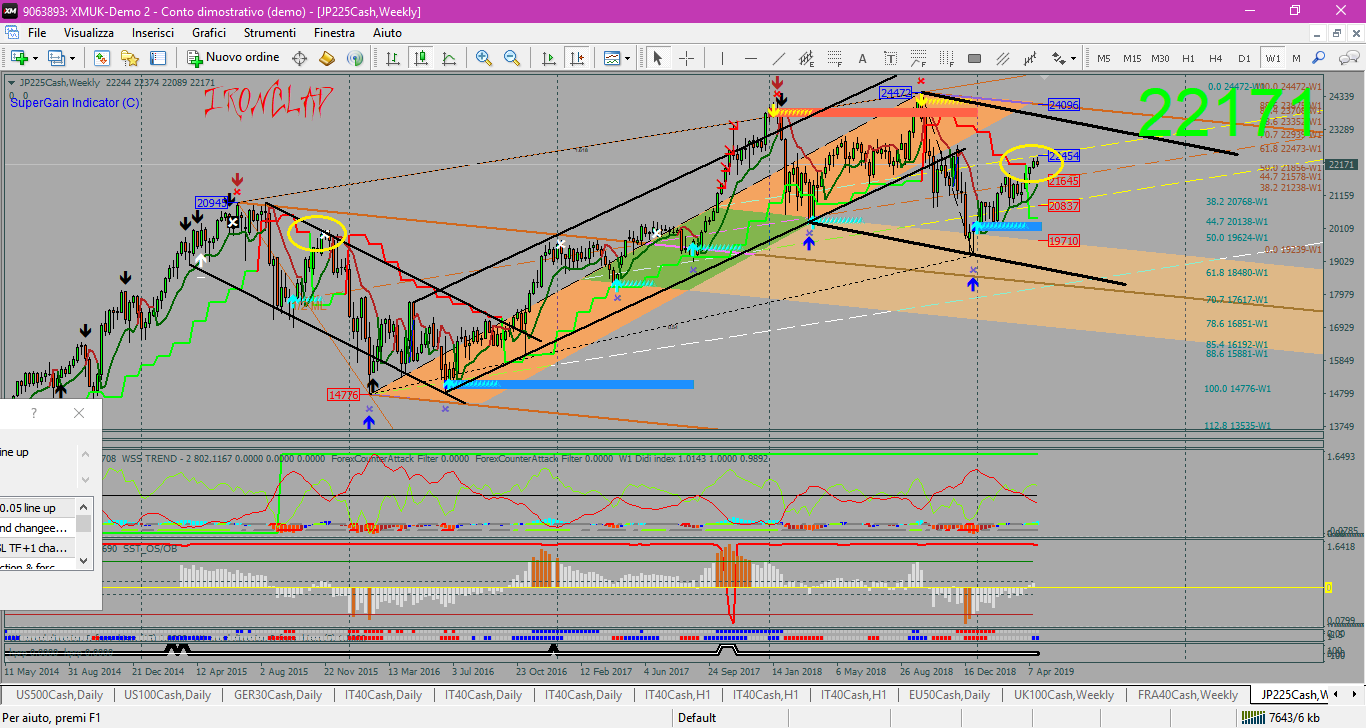Switch to US500Cash,Daily chart tab
The width and height of the screenshot is (1366, 728).
coord(59,695)
